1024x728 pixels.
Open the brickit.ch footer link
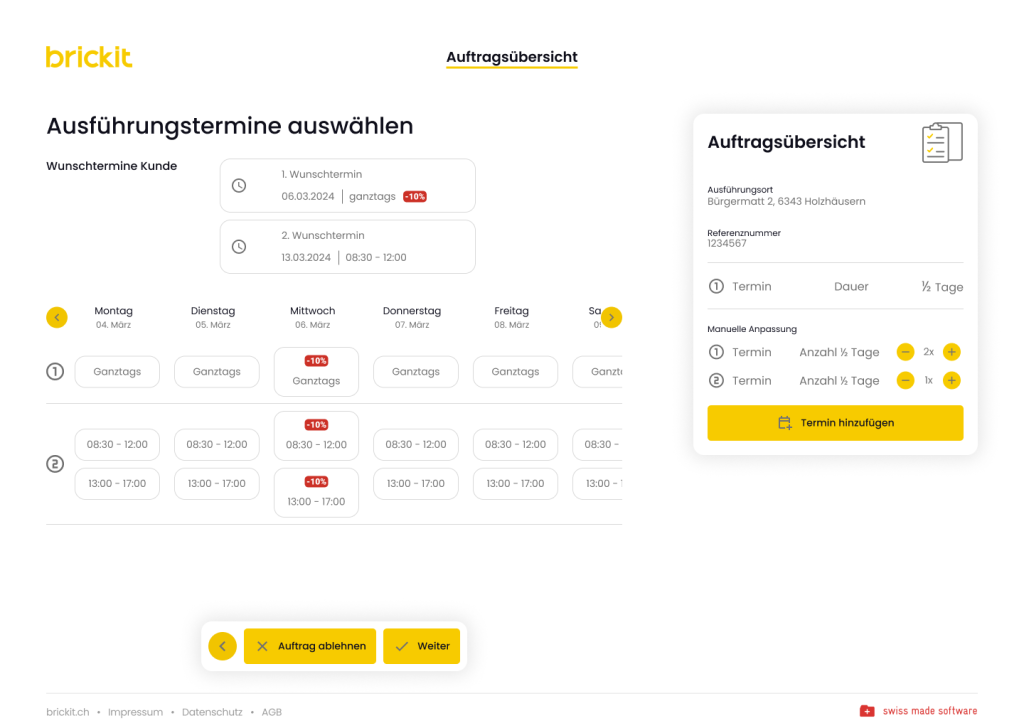(68, 712)
